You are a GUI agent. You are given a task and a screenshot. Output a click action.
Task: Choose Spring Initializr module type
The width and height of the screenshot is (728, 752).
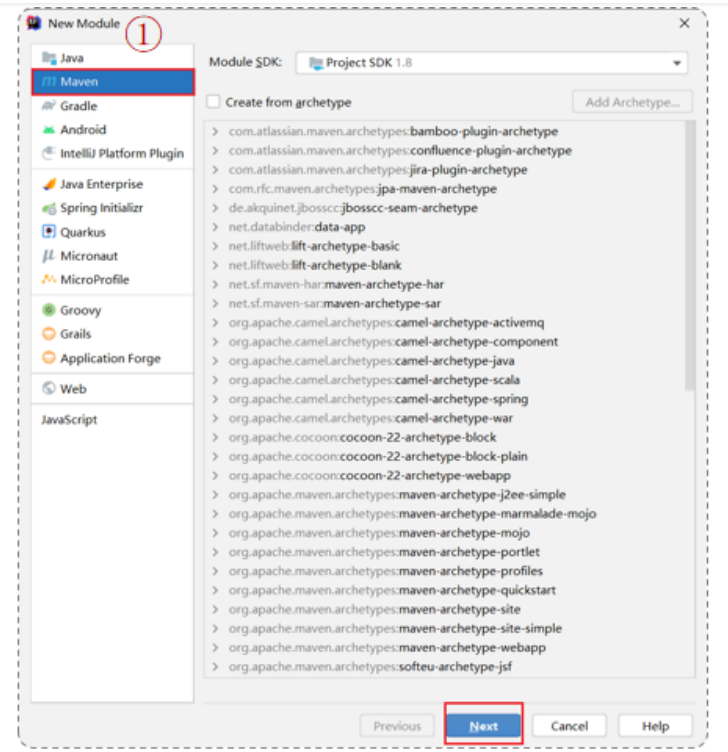tap(113, 208)
